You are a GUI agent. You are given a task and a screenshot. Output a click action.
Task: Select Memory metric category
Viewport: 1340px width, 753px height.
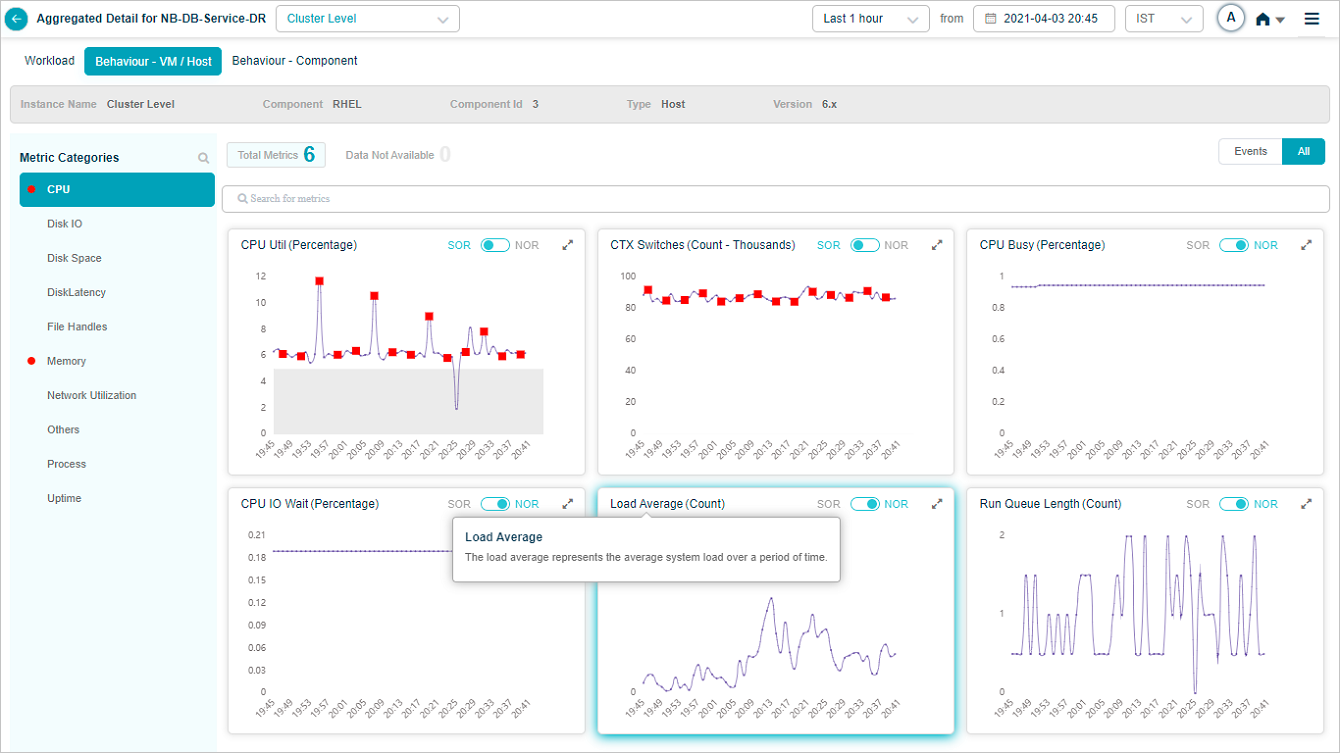point(66,361)
